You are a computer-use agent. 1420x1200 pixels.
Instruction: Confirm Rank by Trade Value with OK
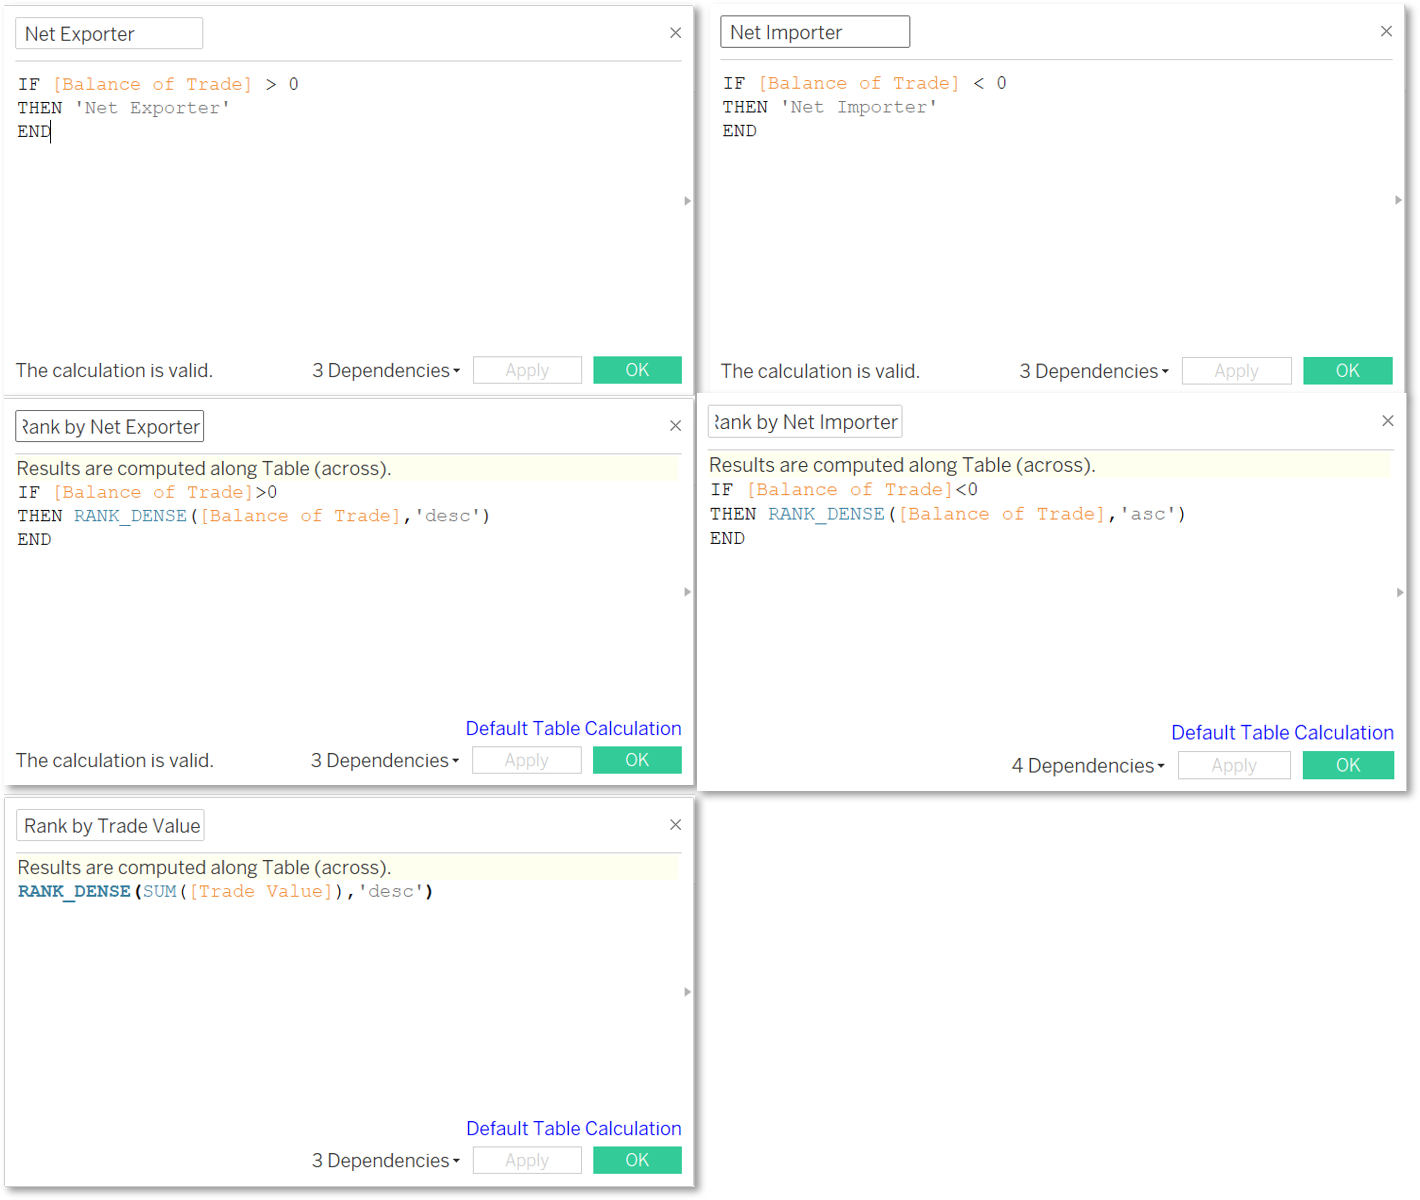[x=637, y=1160]
